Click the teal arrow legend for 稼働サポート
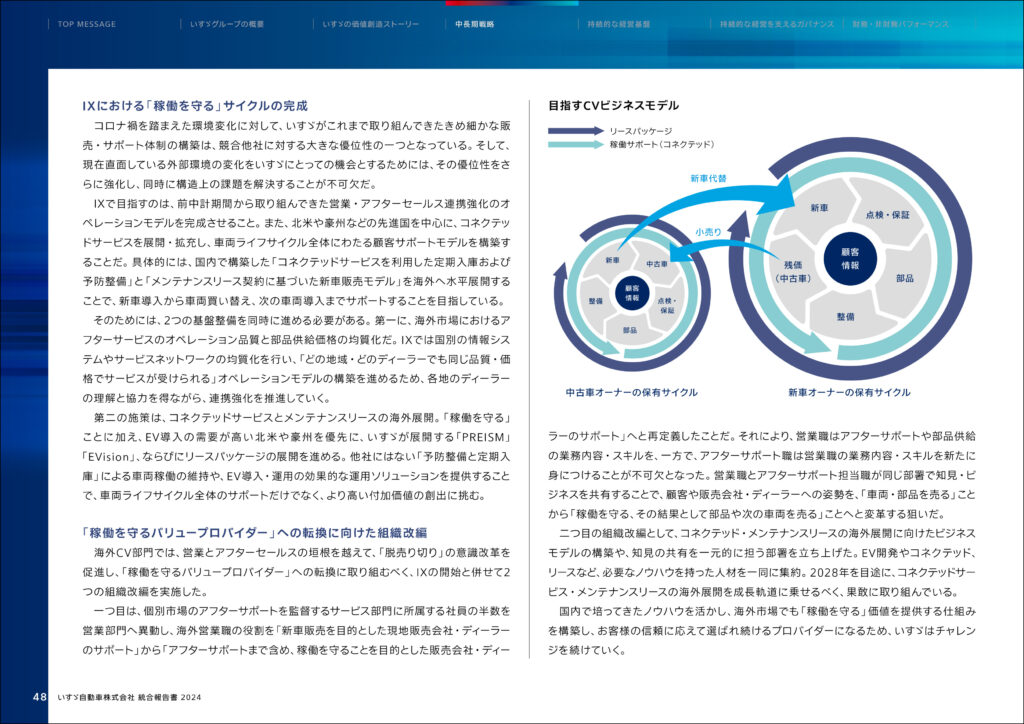 (x=575, y=144)
